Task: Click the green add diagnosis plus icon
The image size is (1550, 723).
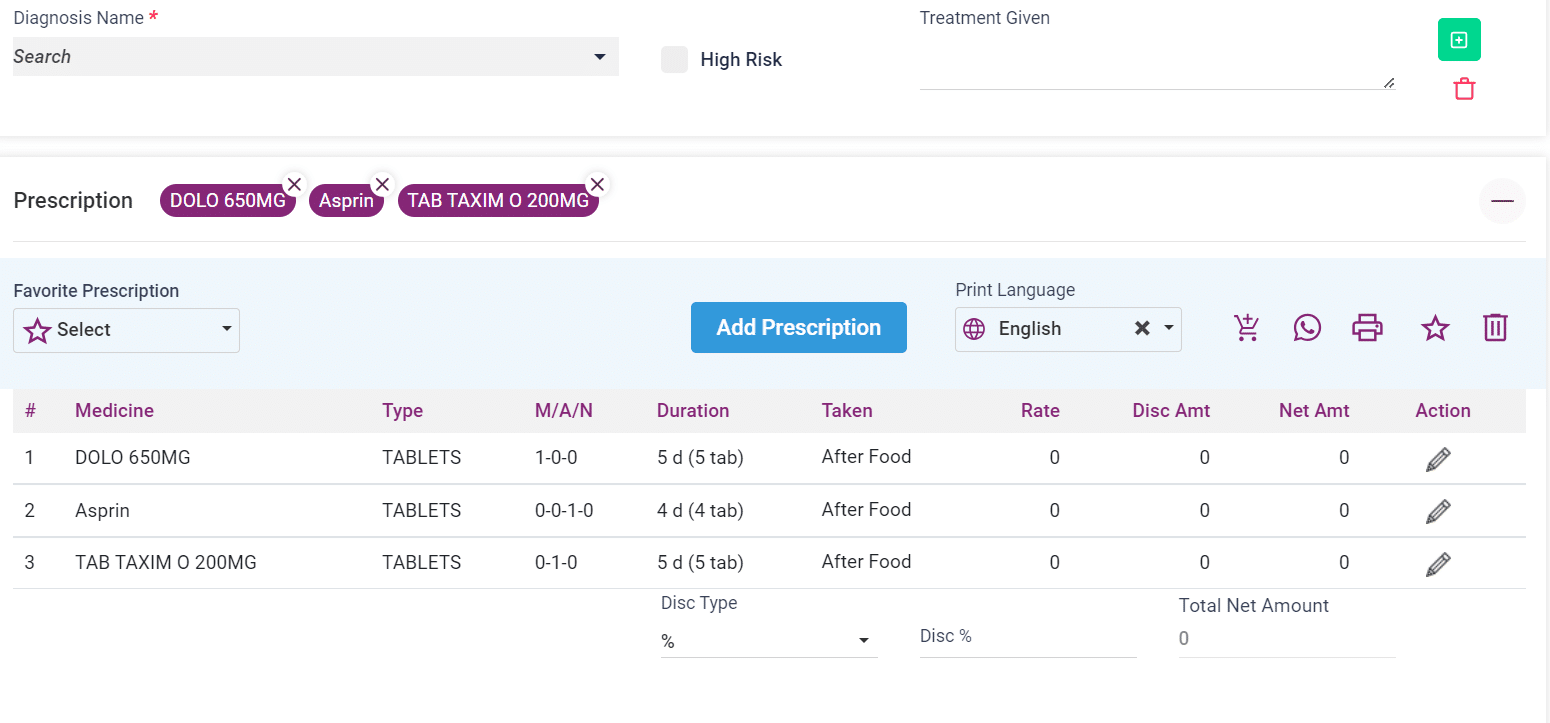Action: click(1459, 40)
